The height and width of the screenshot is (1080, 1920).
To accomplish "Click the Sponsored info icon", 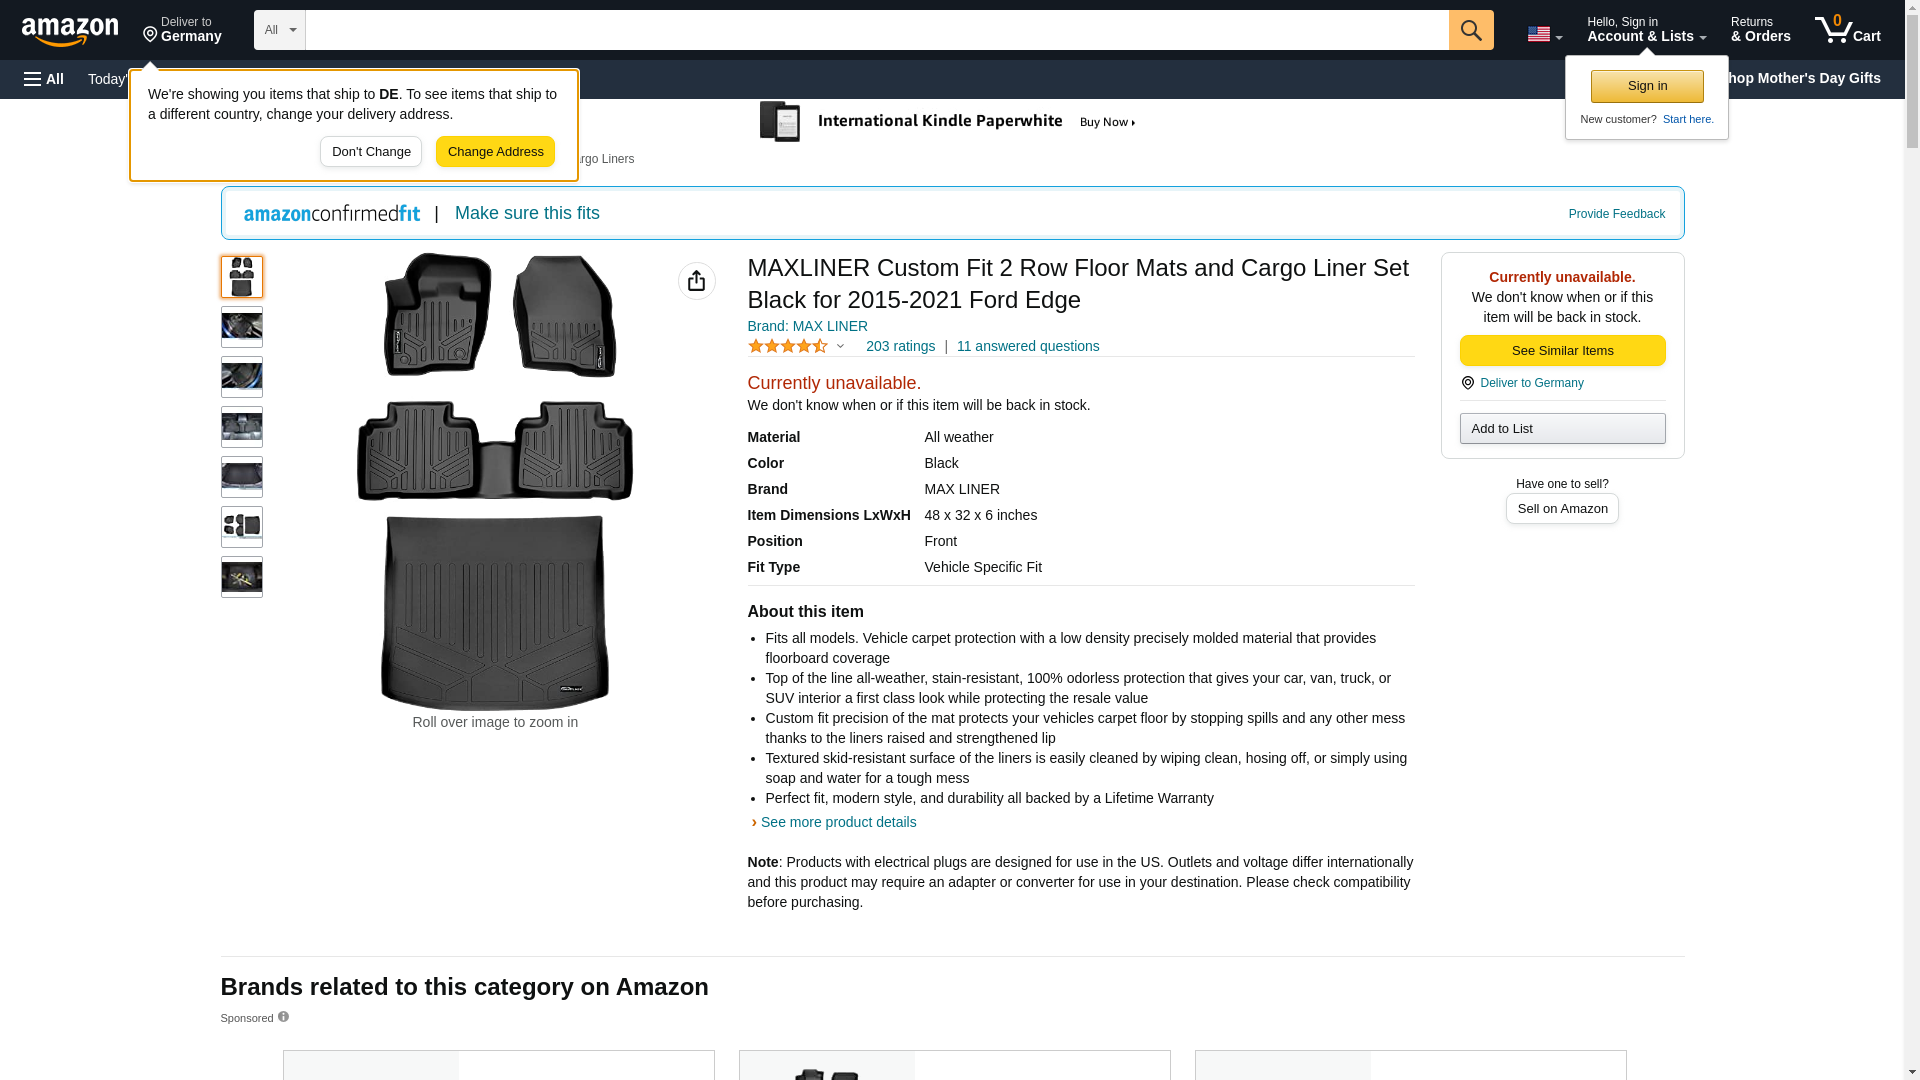I will coord(283,1017).
